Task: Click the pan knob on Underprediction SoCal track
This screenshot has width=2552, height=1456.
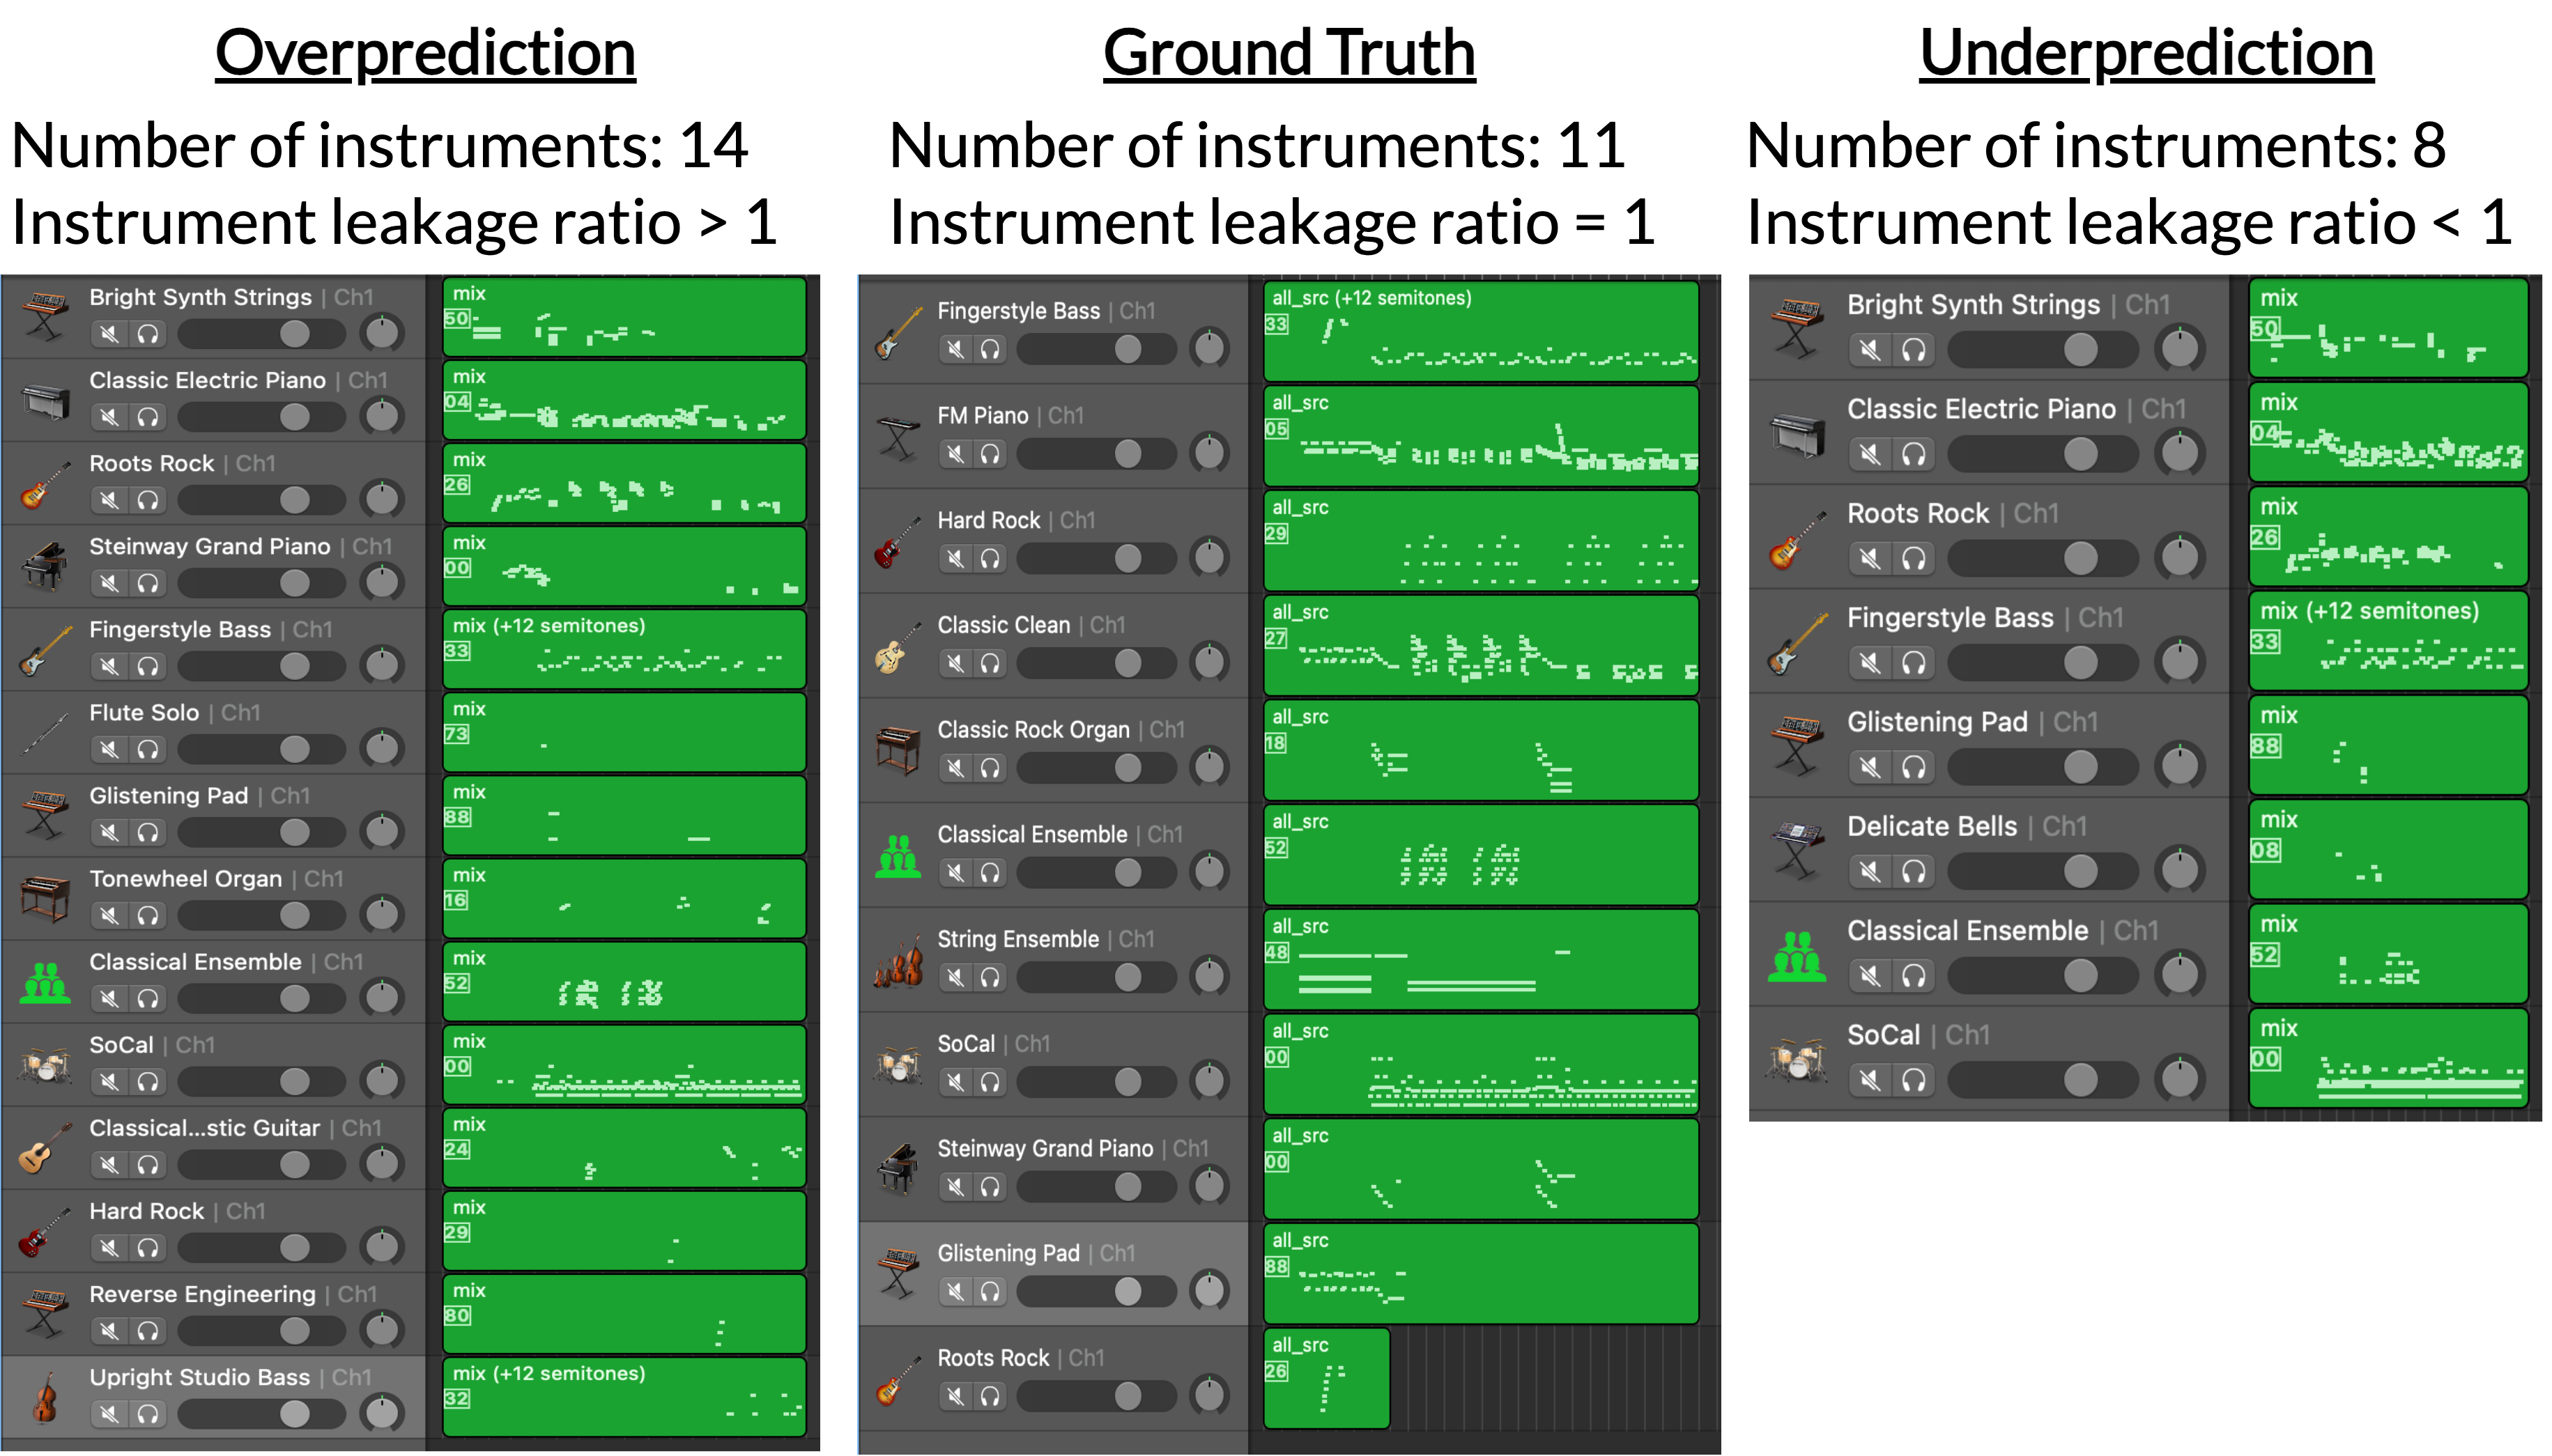Action: [2179, 1080]
